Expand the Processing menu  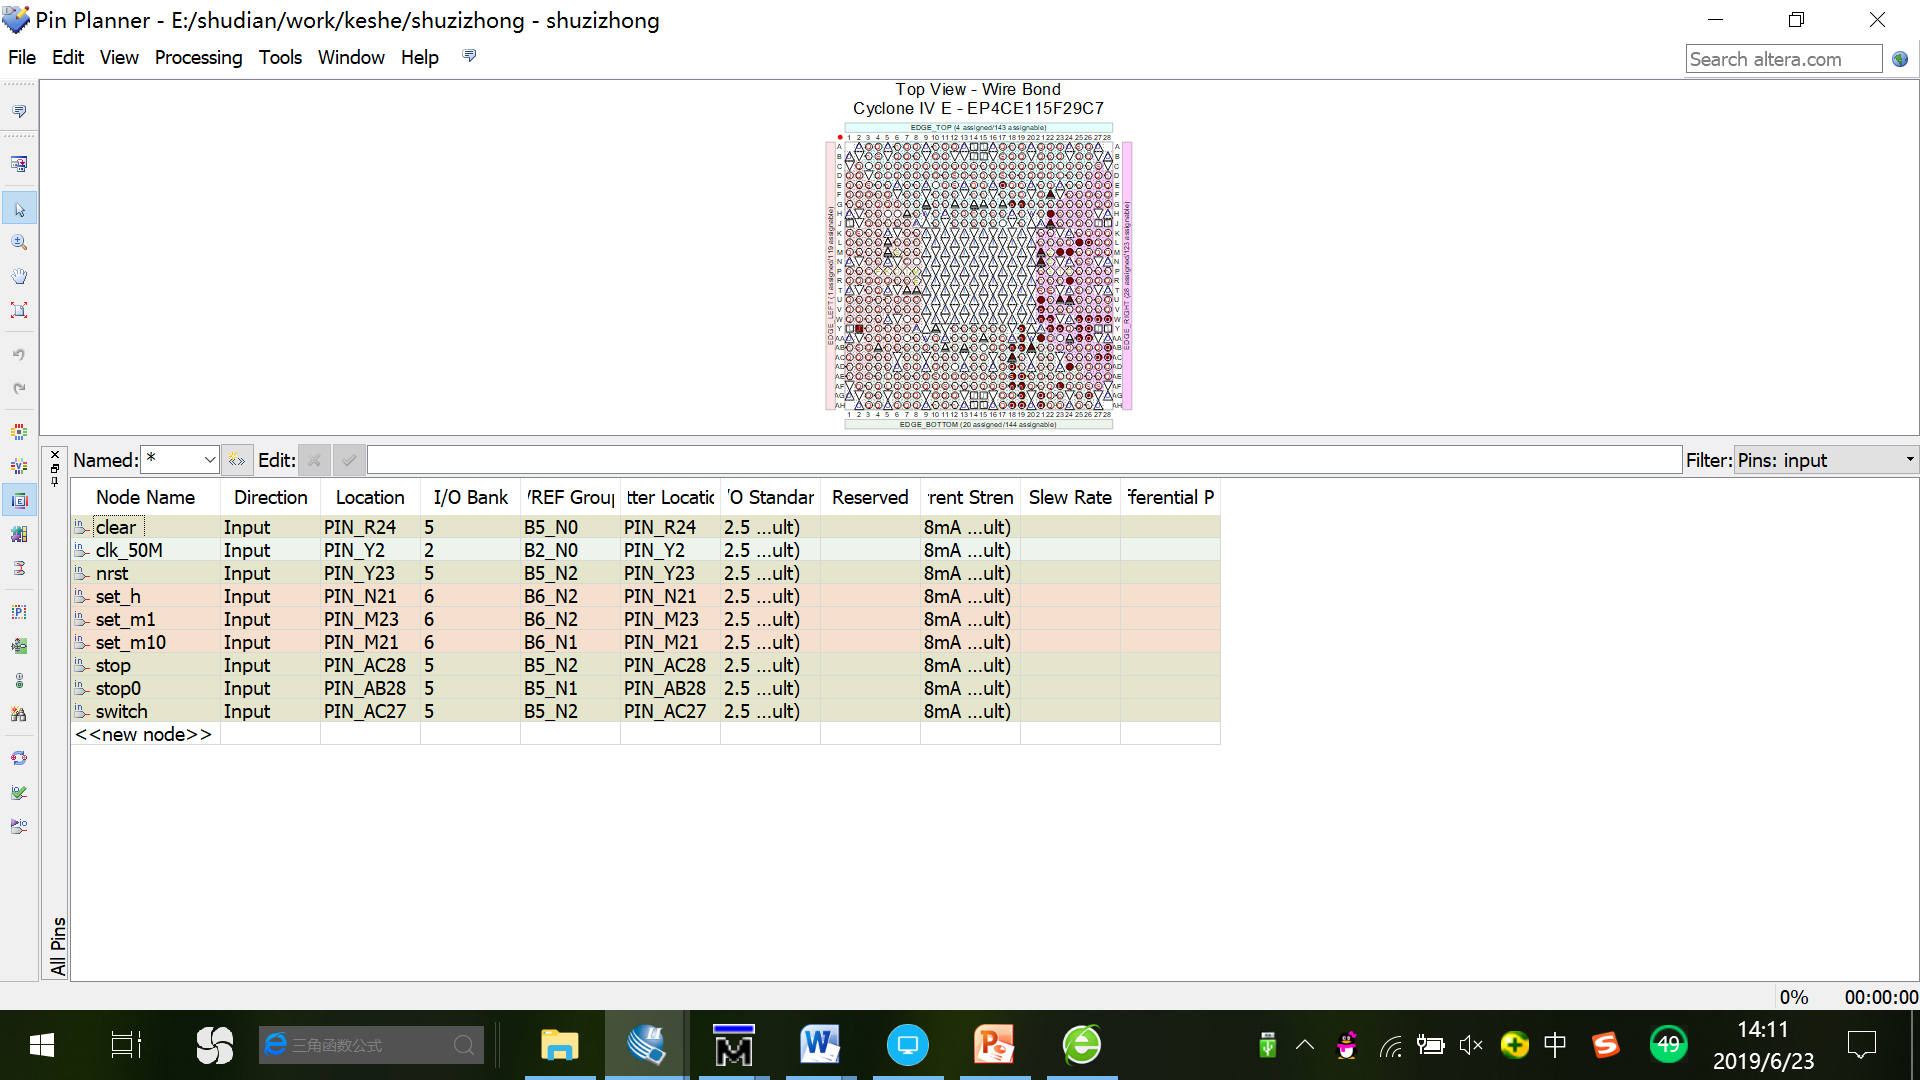click(x=198, y=57)
